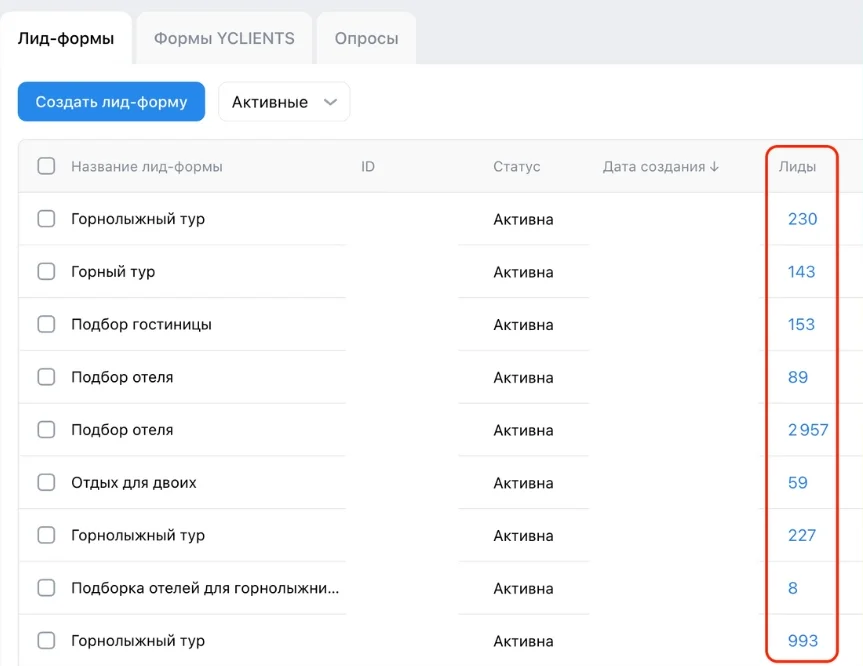The image size is (863, 666).
Task: Open the Подборка отелей для горнолыжни… form name
Action: (205, 588)
